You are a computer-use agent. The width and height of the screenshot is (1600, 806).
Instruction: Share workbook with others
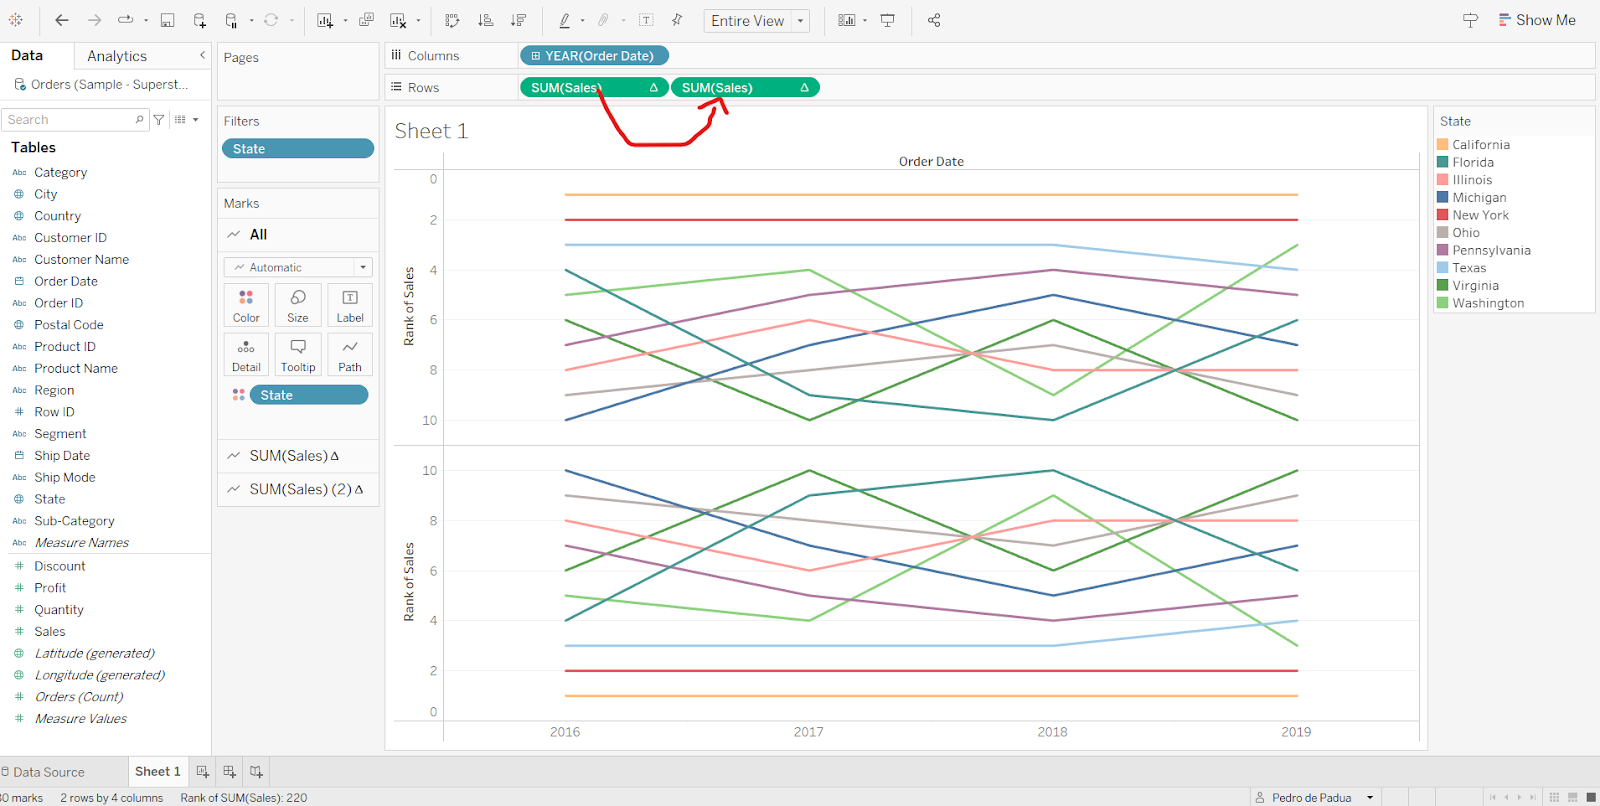pos(934,20)
